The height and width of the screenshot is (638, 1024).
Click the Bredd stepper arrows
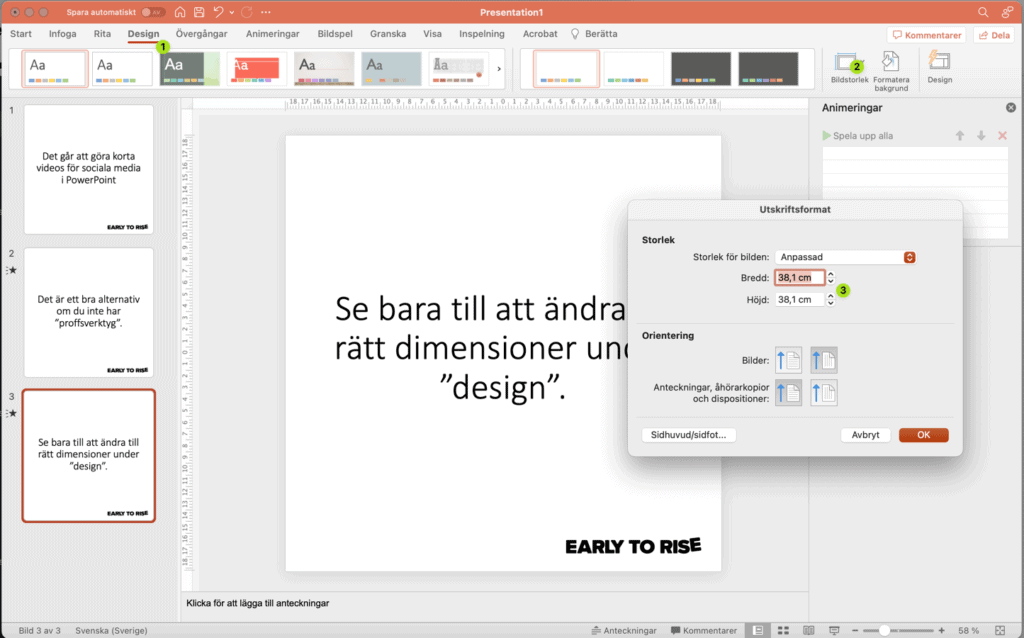click(831, 278)
